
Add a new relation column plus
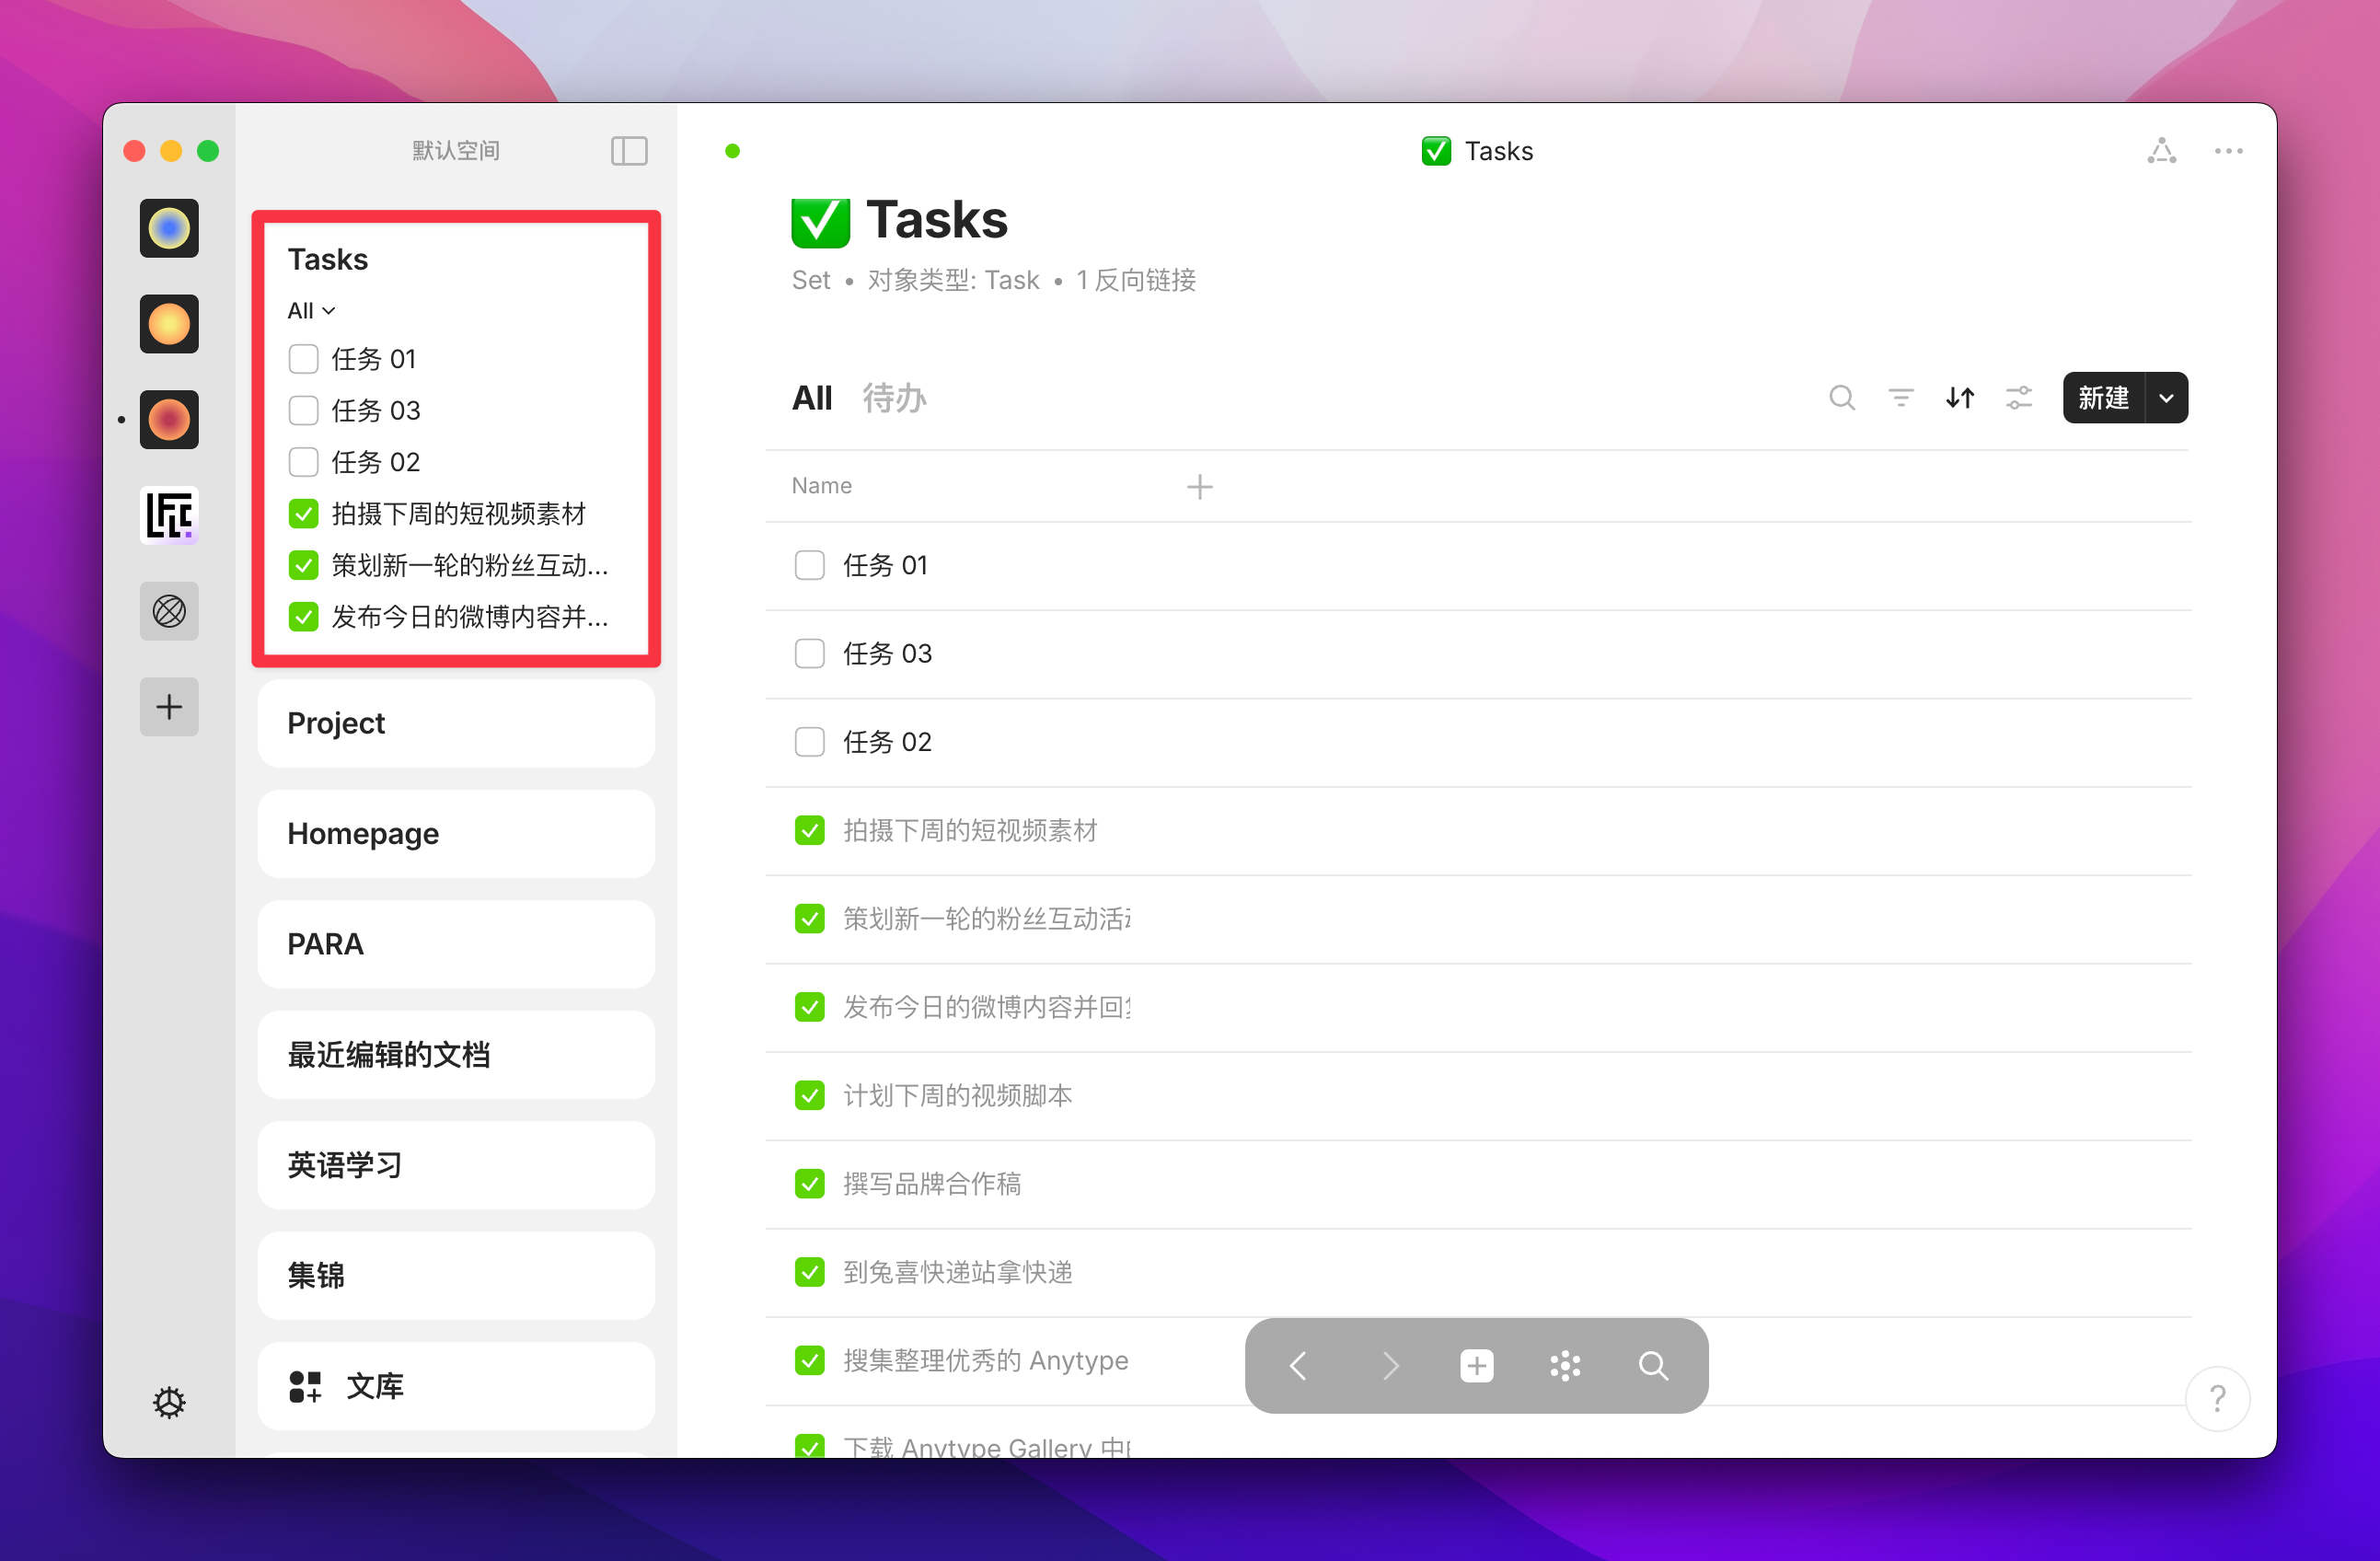[x=1200, y=487]
